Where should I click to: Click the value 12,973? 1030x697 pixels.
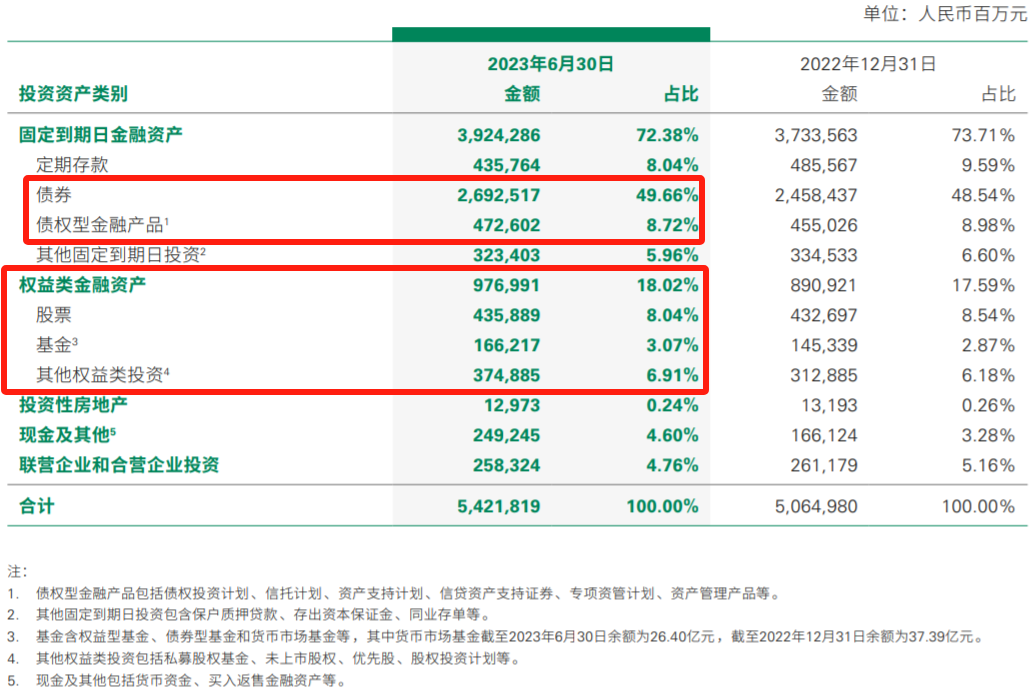coord(512,405)
